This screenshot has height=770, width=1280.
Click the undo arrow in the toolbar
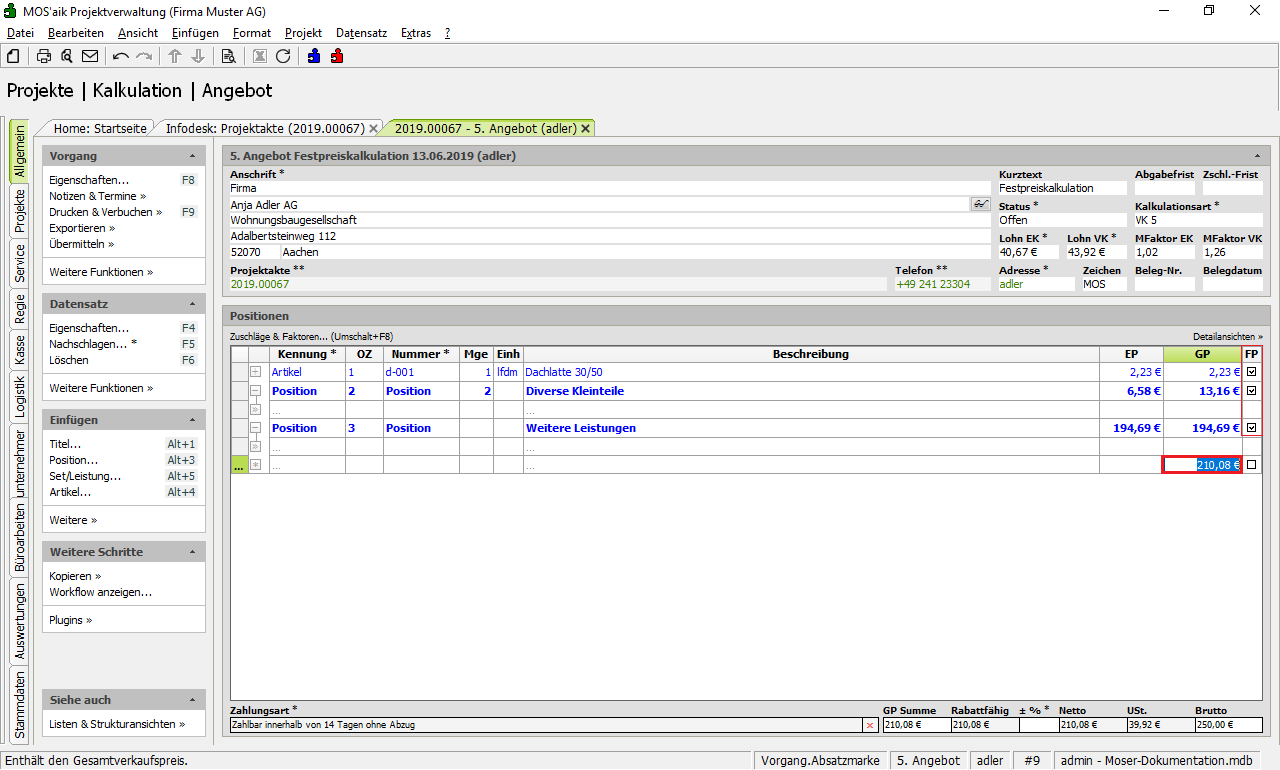[121, 56]
